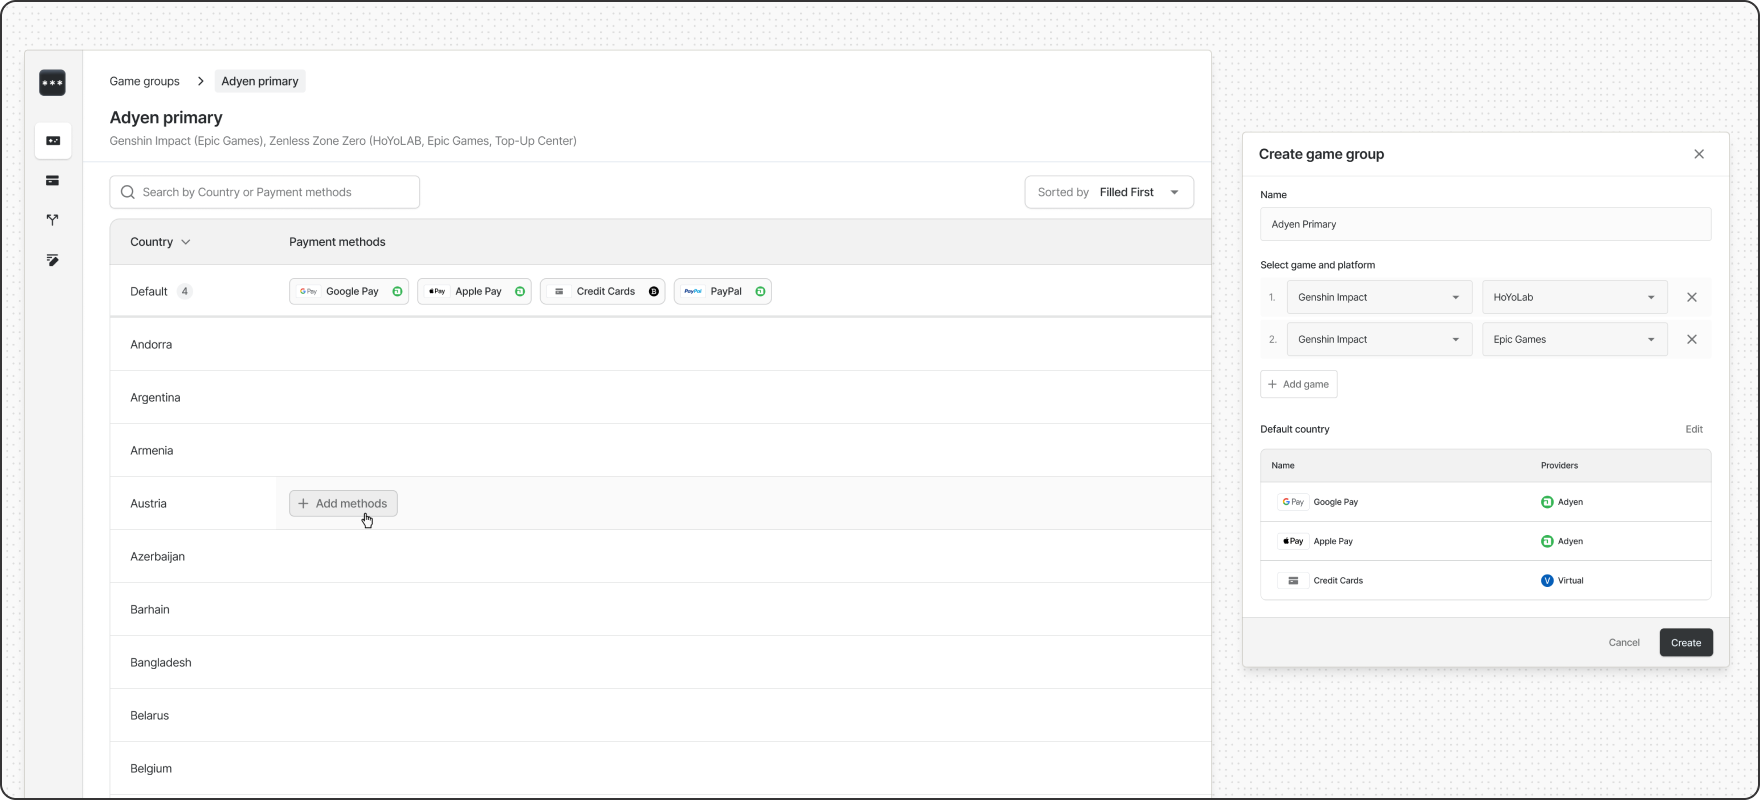Select the Bangladesh row
The height and width of the screenshot is (800, 1760).
tap(660, 662)
